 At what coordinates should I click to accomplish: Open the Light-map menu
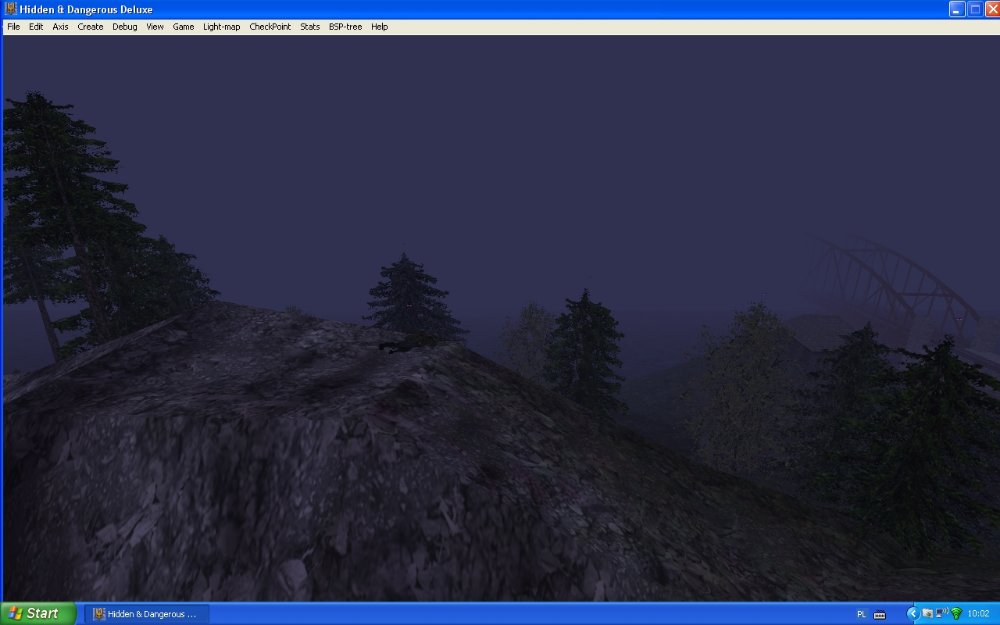(222, 27)
